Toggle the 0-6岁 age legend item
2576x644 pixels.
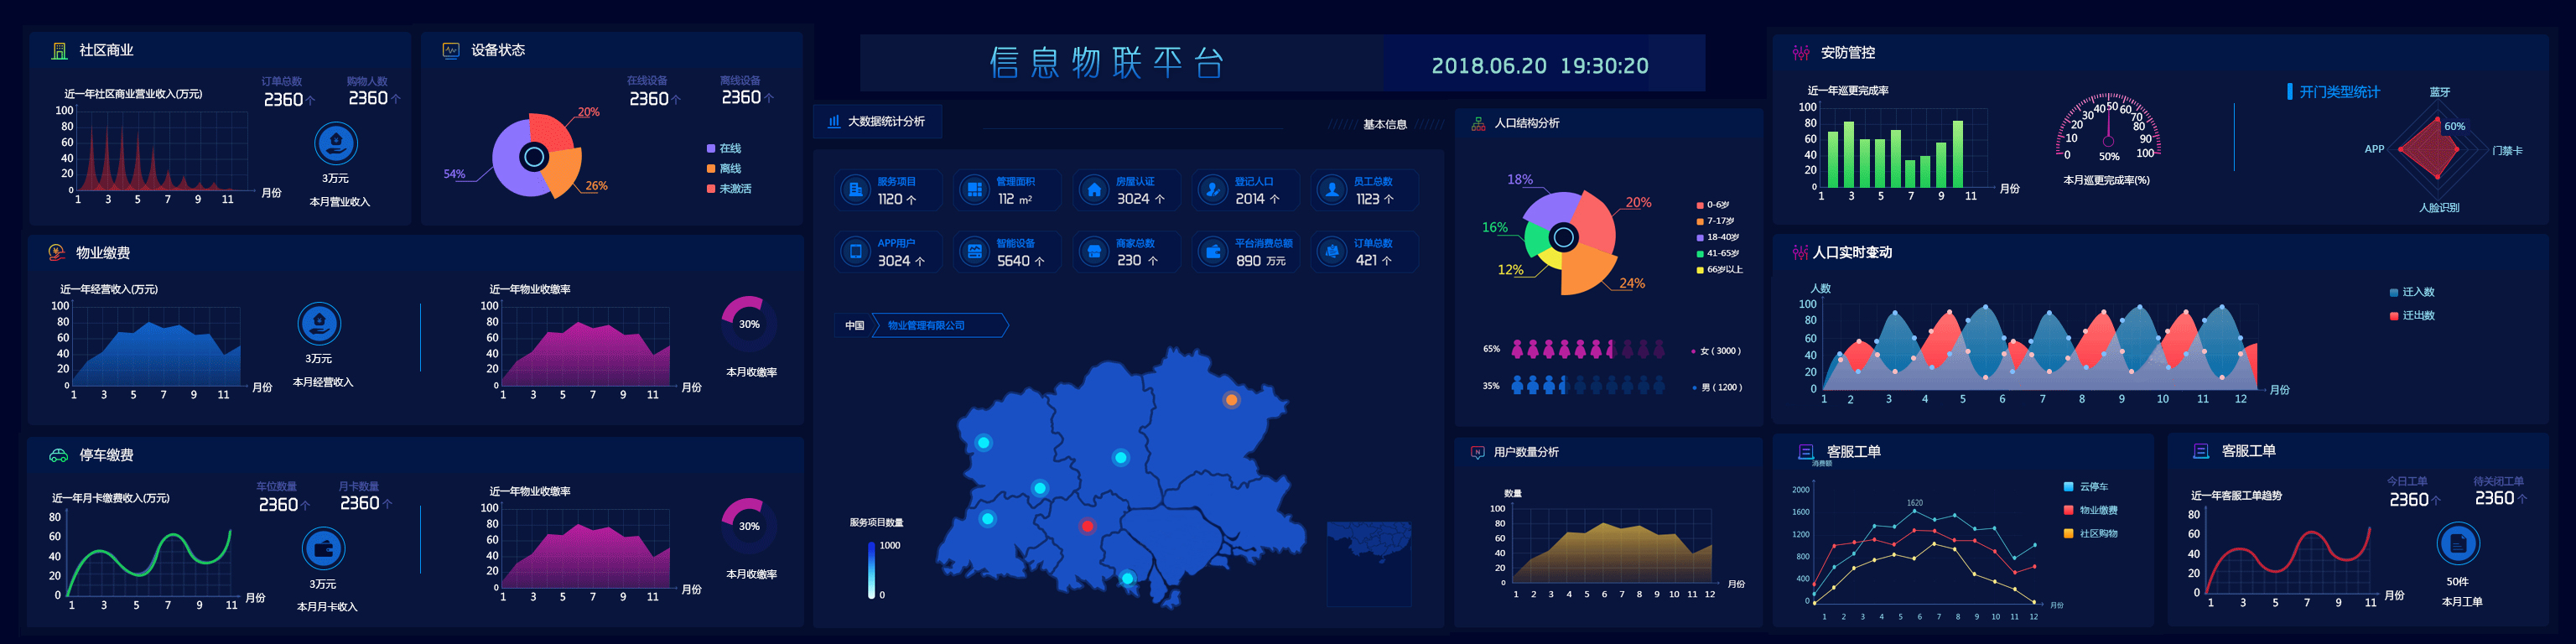pos(1713,205)
